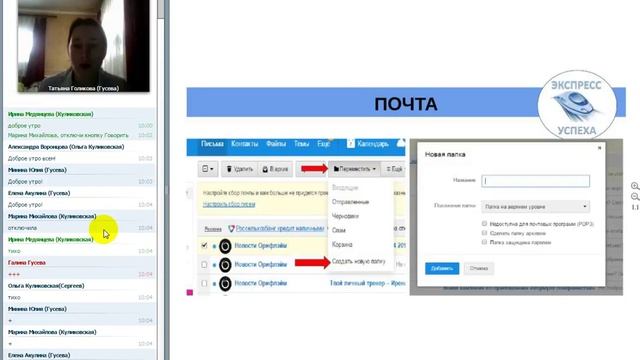
Task: Tick checkbox of the middle Новости Орифлэйм message
Action: 204,264
